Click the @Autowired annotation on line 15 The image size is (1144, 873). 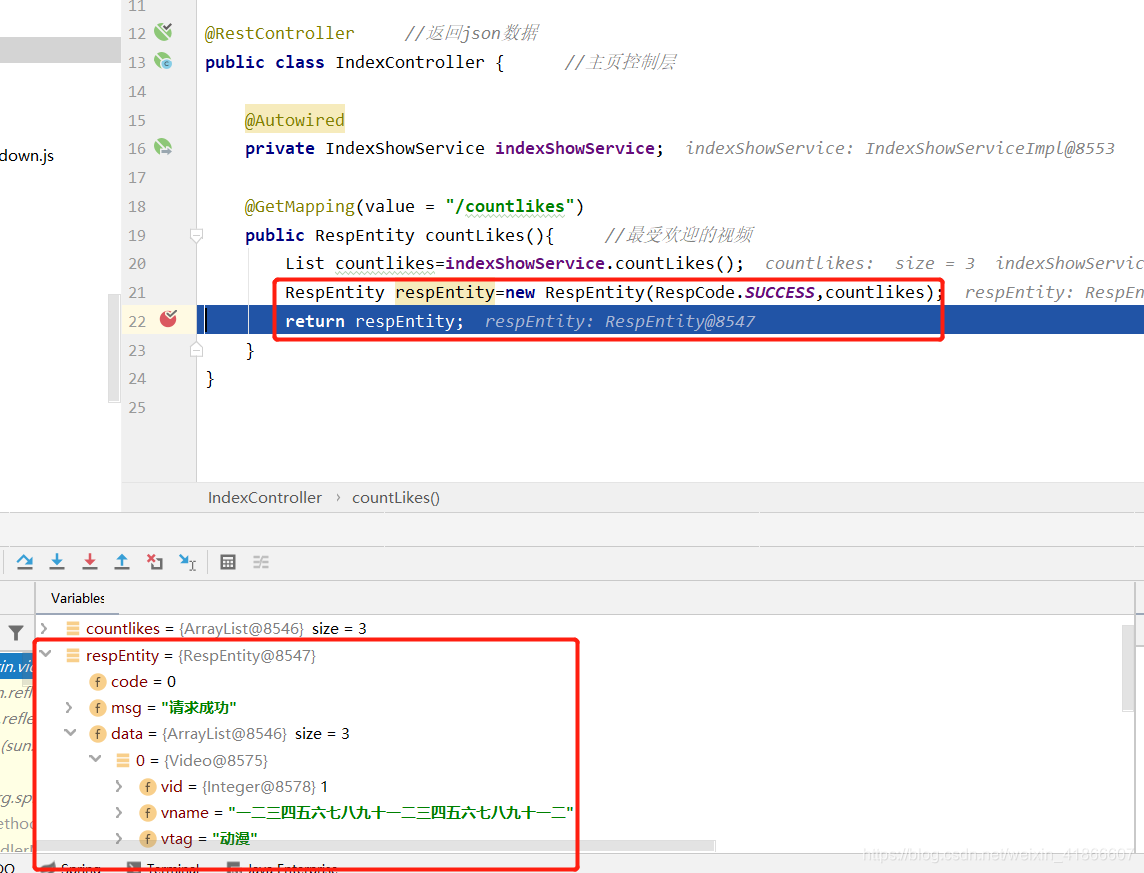point(295,120)
